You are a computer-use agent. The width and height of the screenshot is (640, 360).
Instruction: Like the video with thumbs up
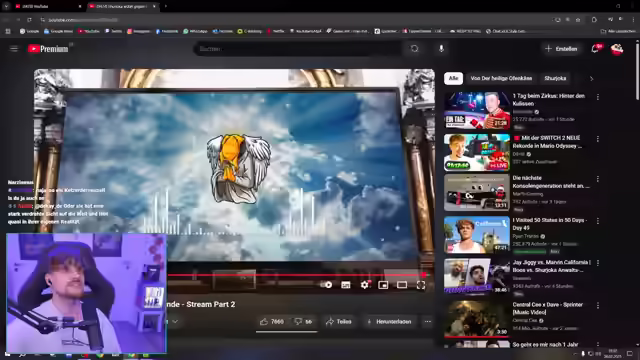(272, 322)
